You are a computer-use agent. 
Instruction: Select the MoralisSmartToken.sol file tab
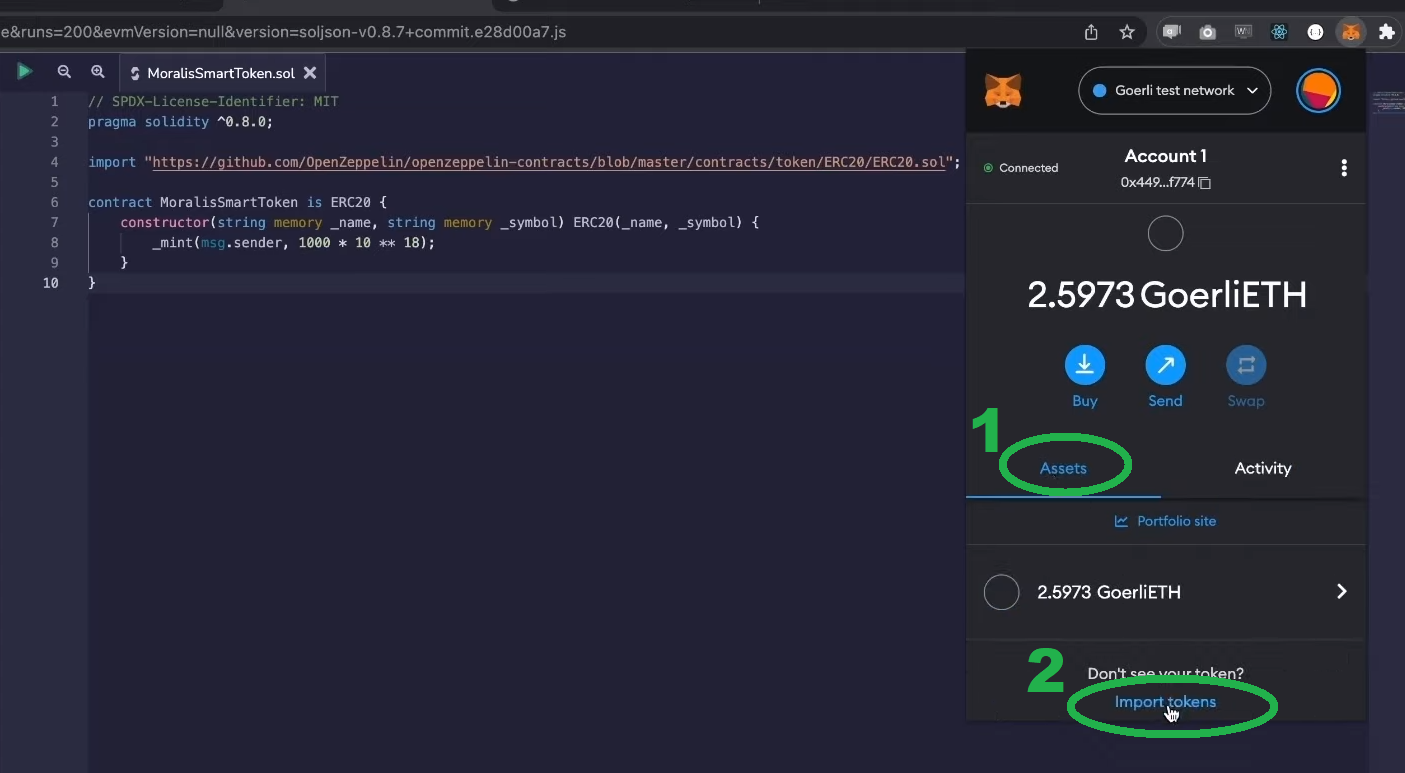click(x=220, y=73)
